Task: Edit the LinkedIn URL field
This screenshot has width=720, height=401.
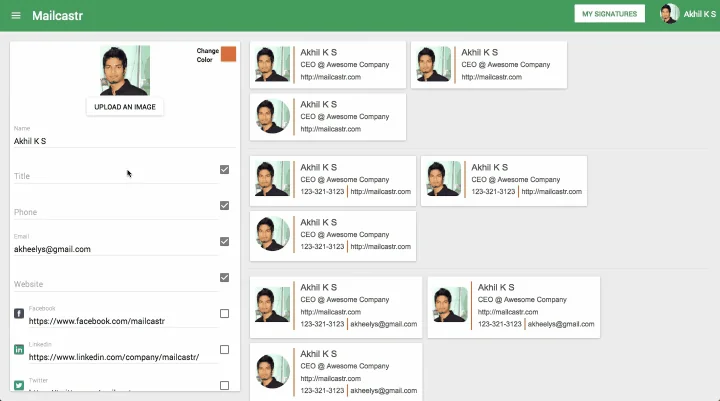Action: 123,357
